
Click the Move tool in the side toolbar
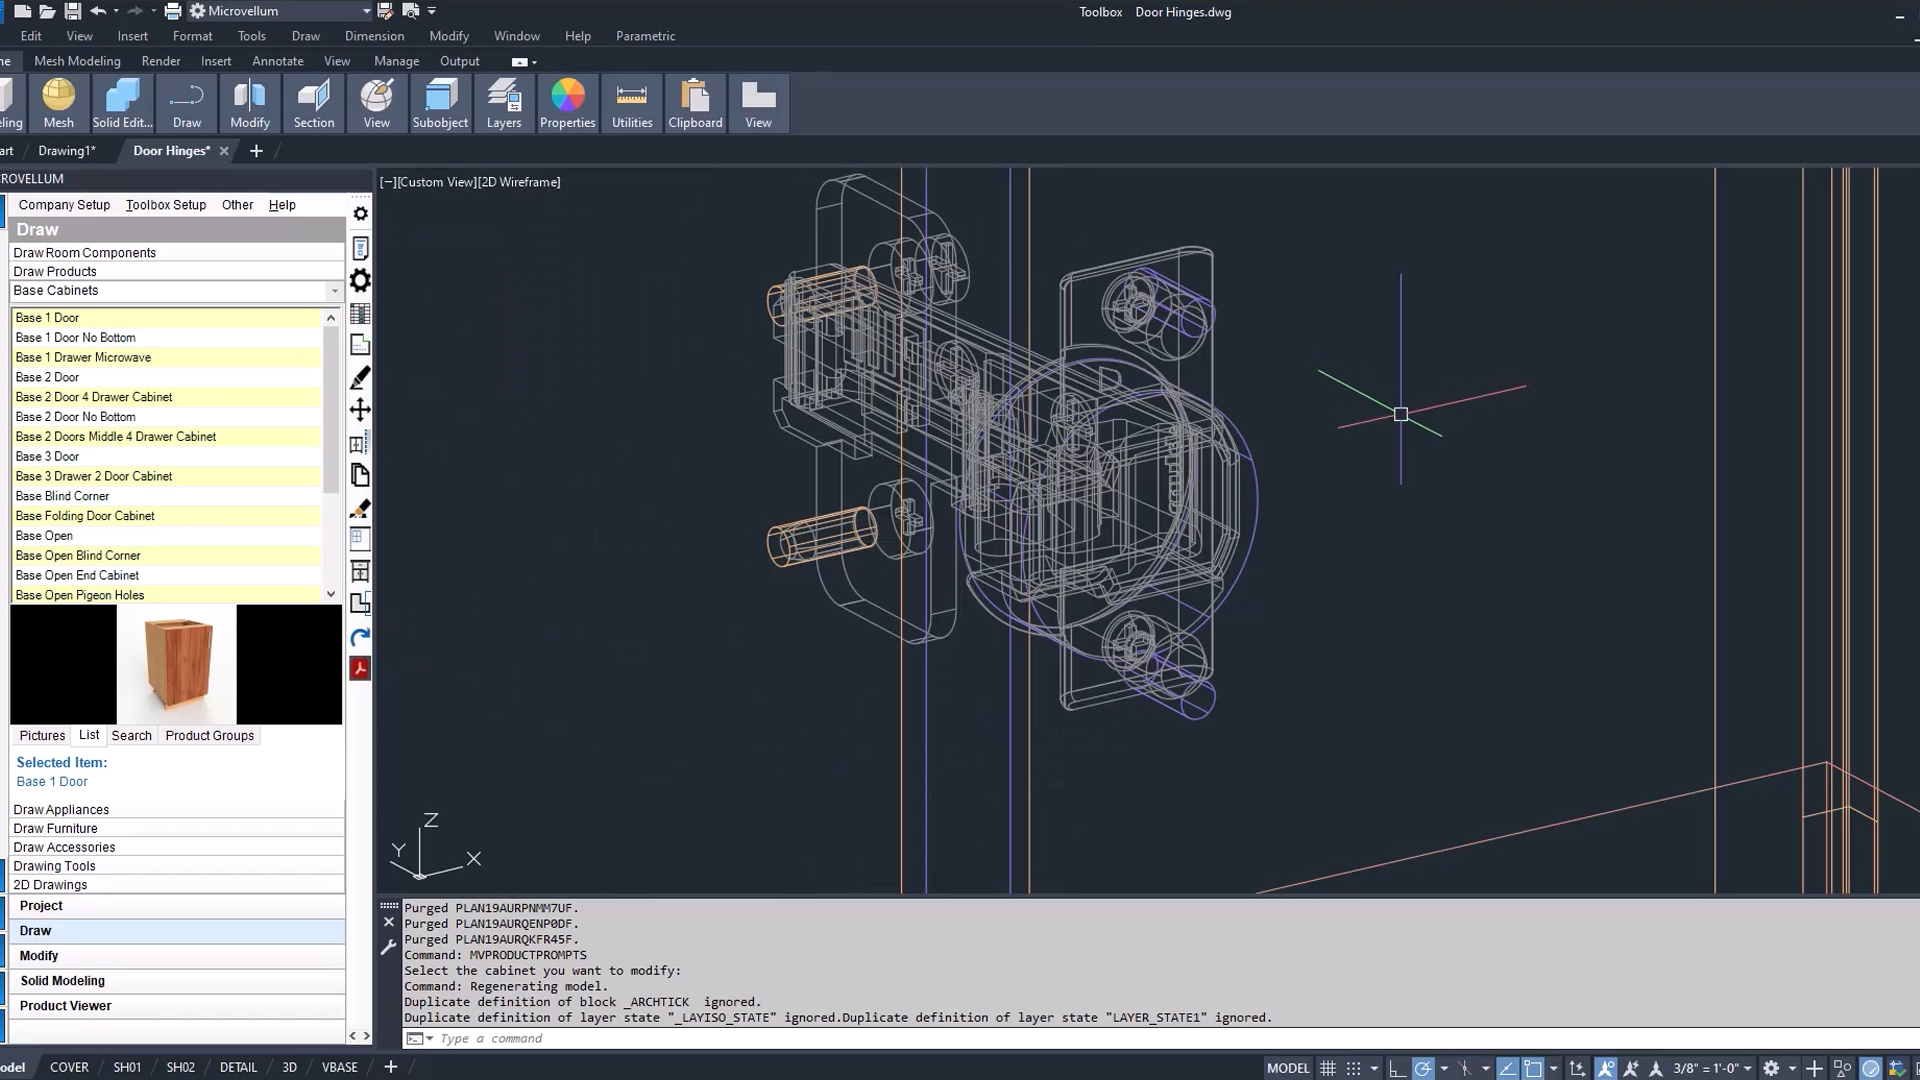[360, 410]
